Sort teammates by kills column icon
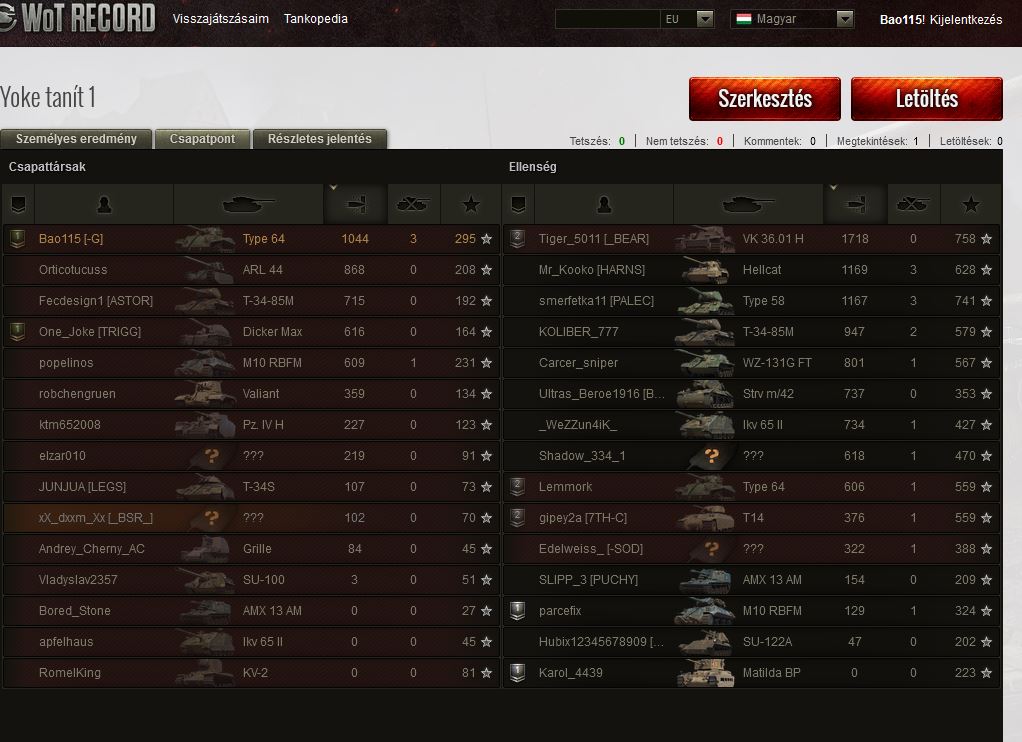The width and height of the screenshot is (1022, 742). 413,205
